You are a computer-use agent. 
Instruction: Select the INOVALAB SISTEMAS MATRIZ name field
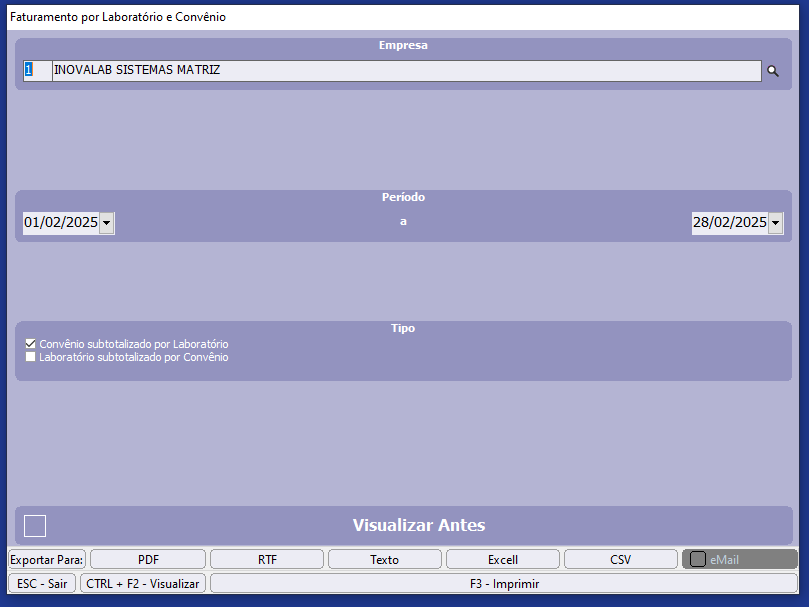click(405, 70)
